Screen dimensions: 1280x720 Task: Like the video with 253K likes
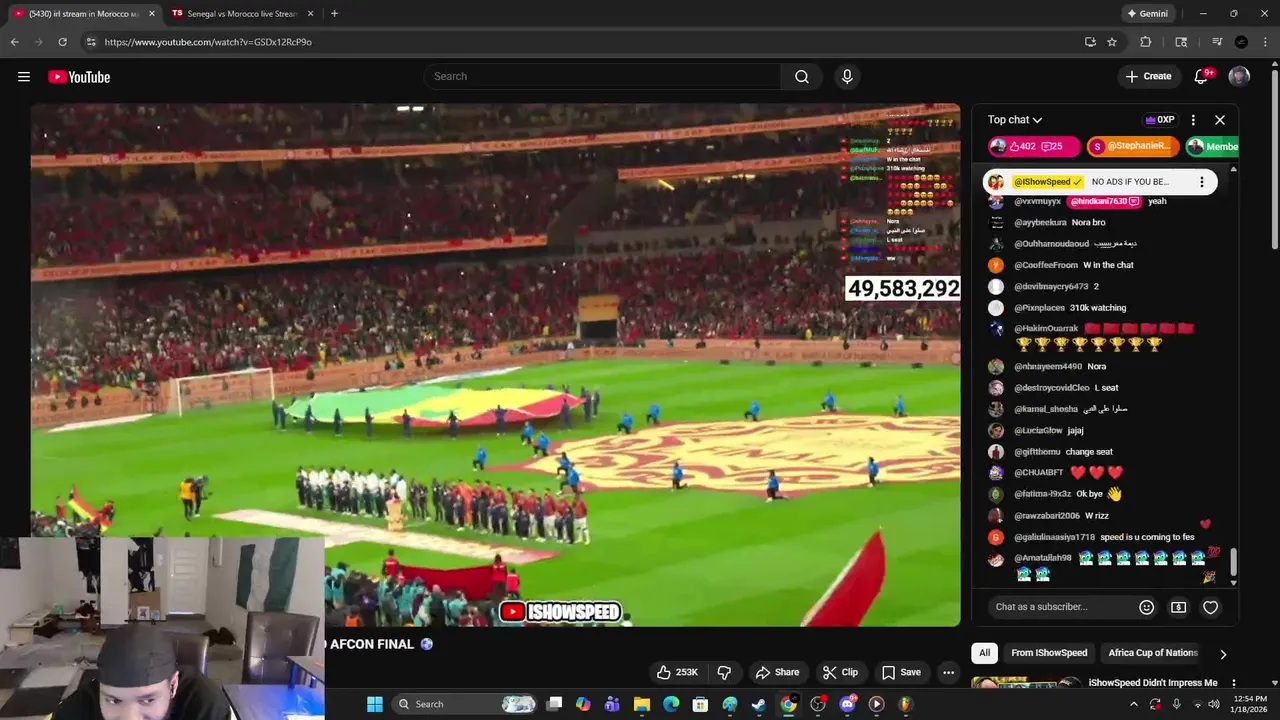pos(677,672)
